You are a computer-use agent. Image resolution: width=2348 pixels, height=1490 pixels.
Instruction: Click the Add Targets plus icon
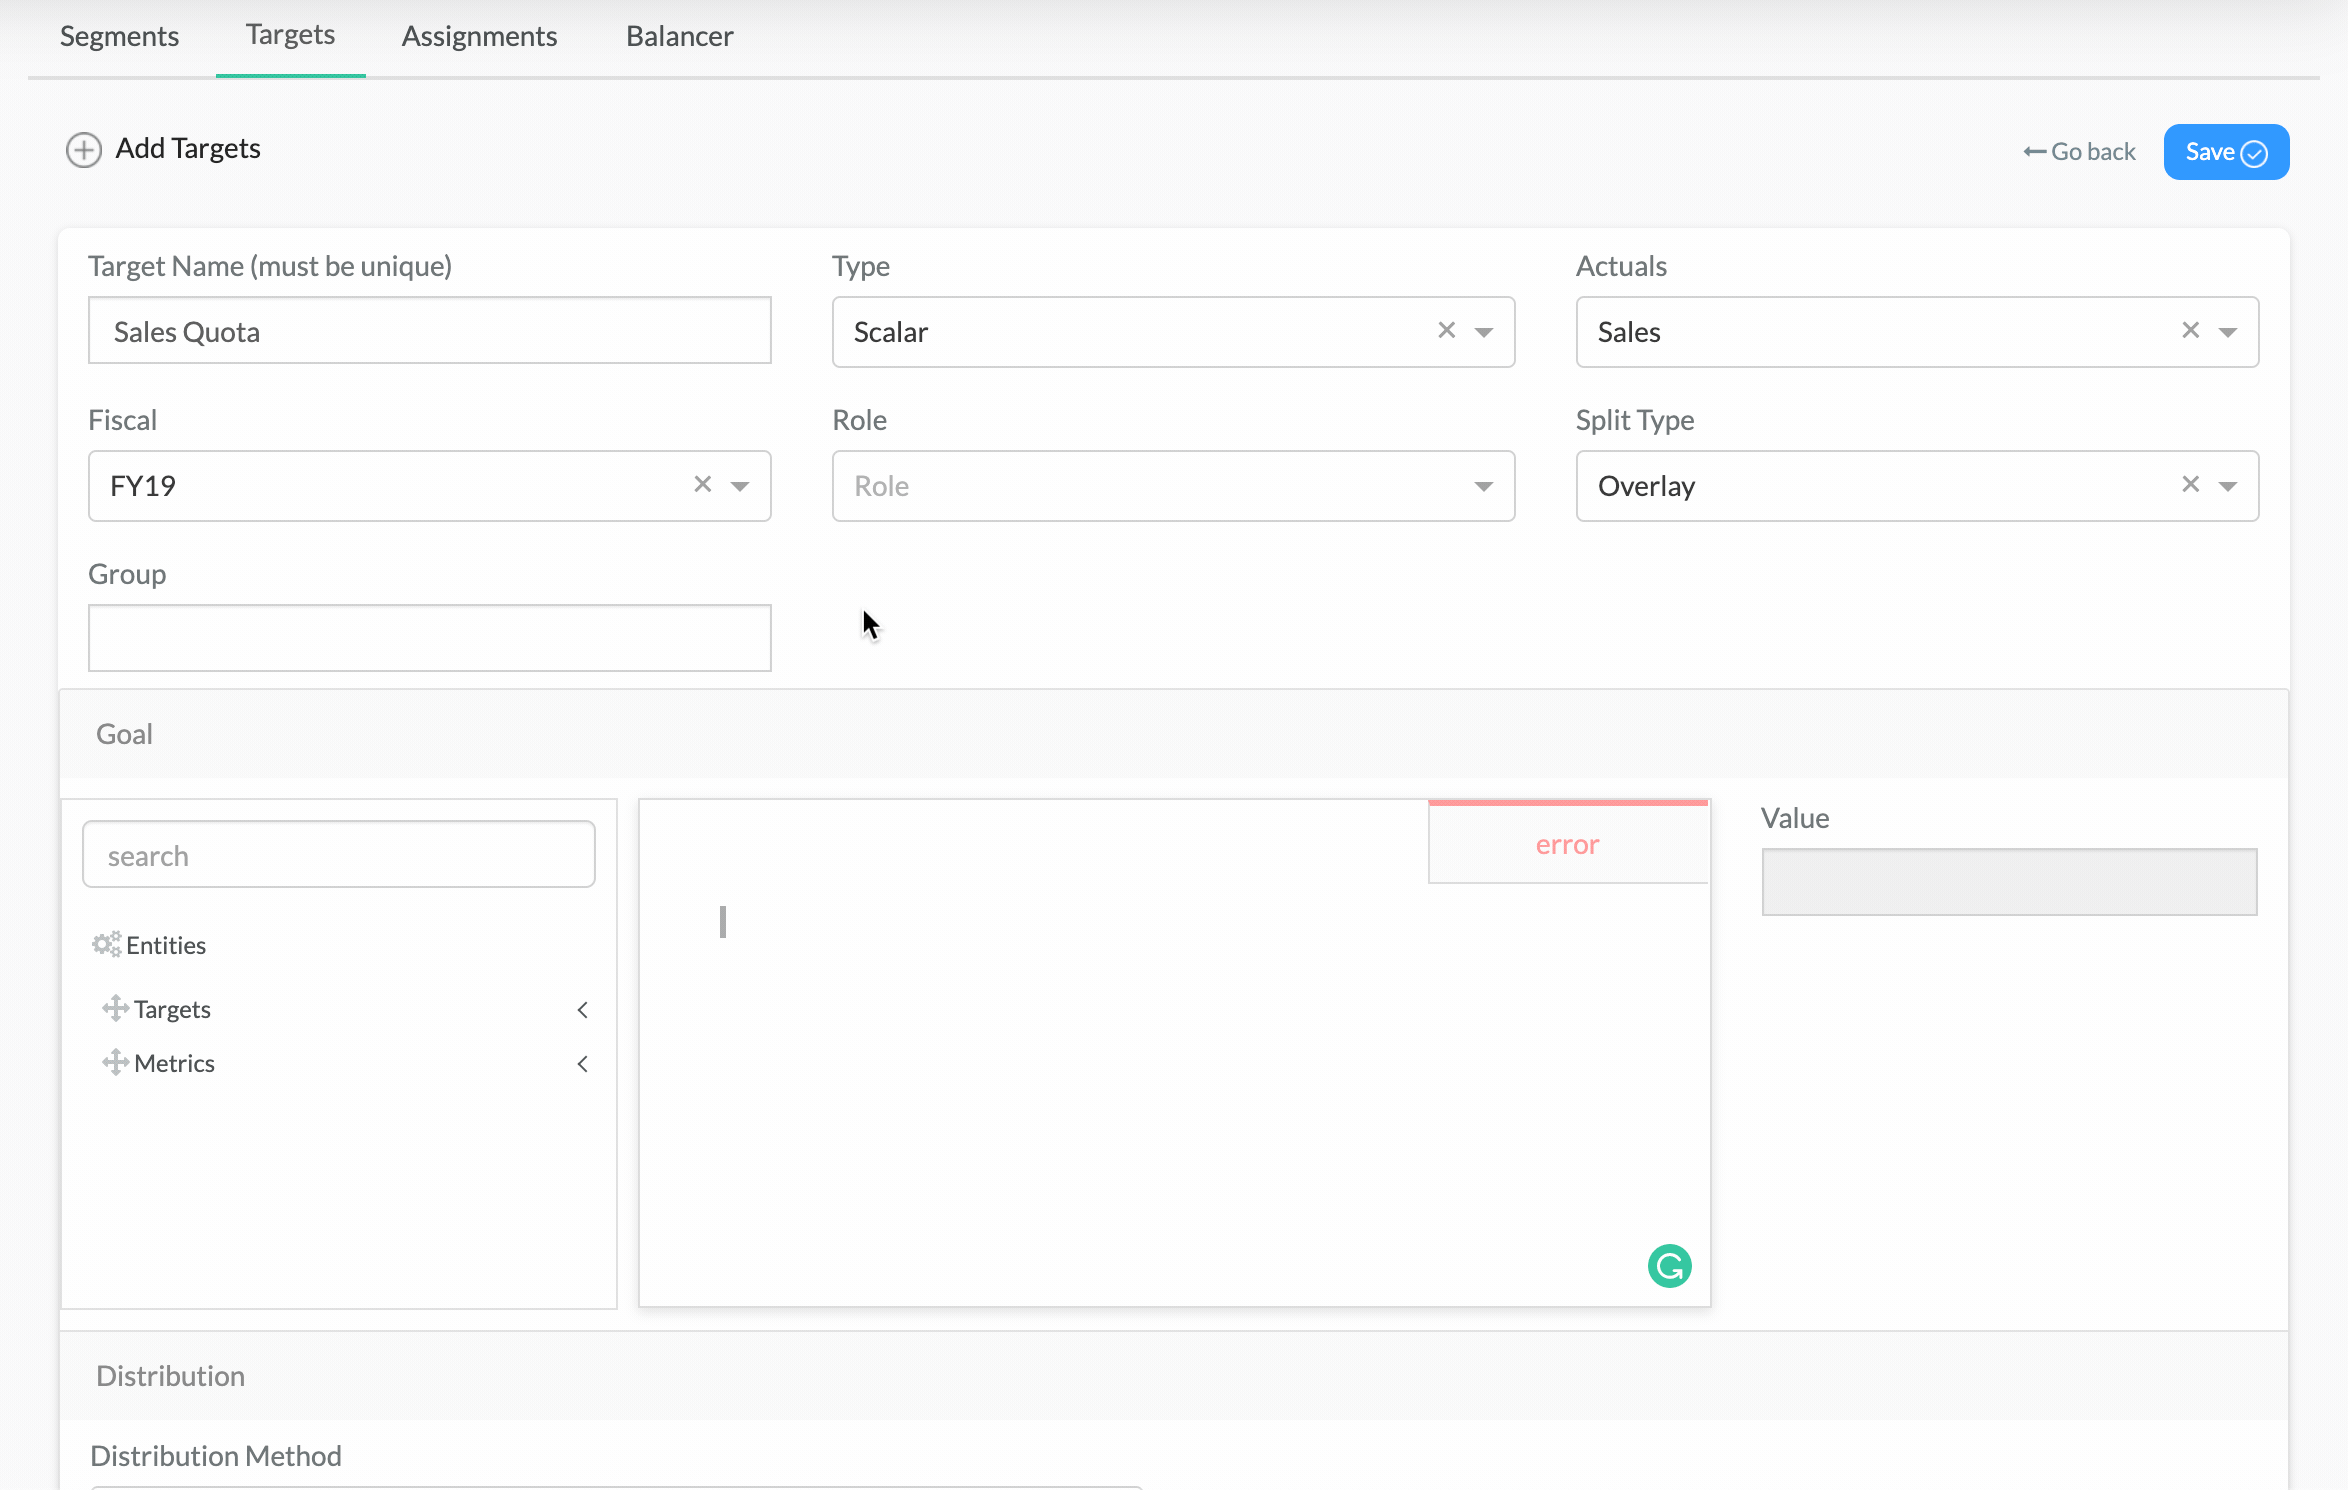point(84,151)
